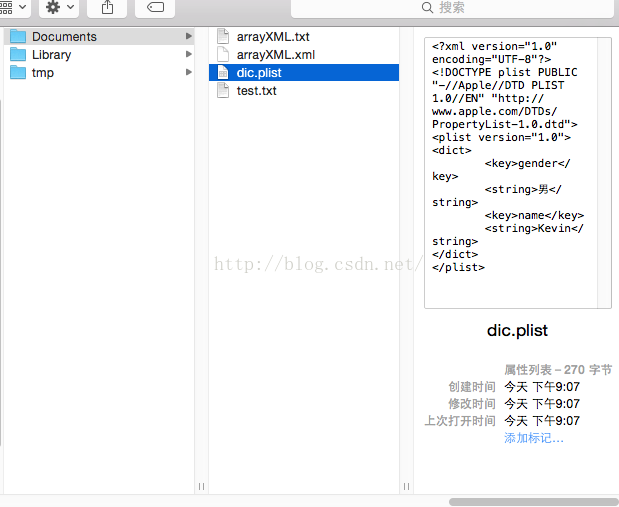Click the dic.plist file icon
Screen dimensions: 619x507
click(x=223, y=73)
